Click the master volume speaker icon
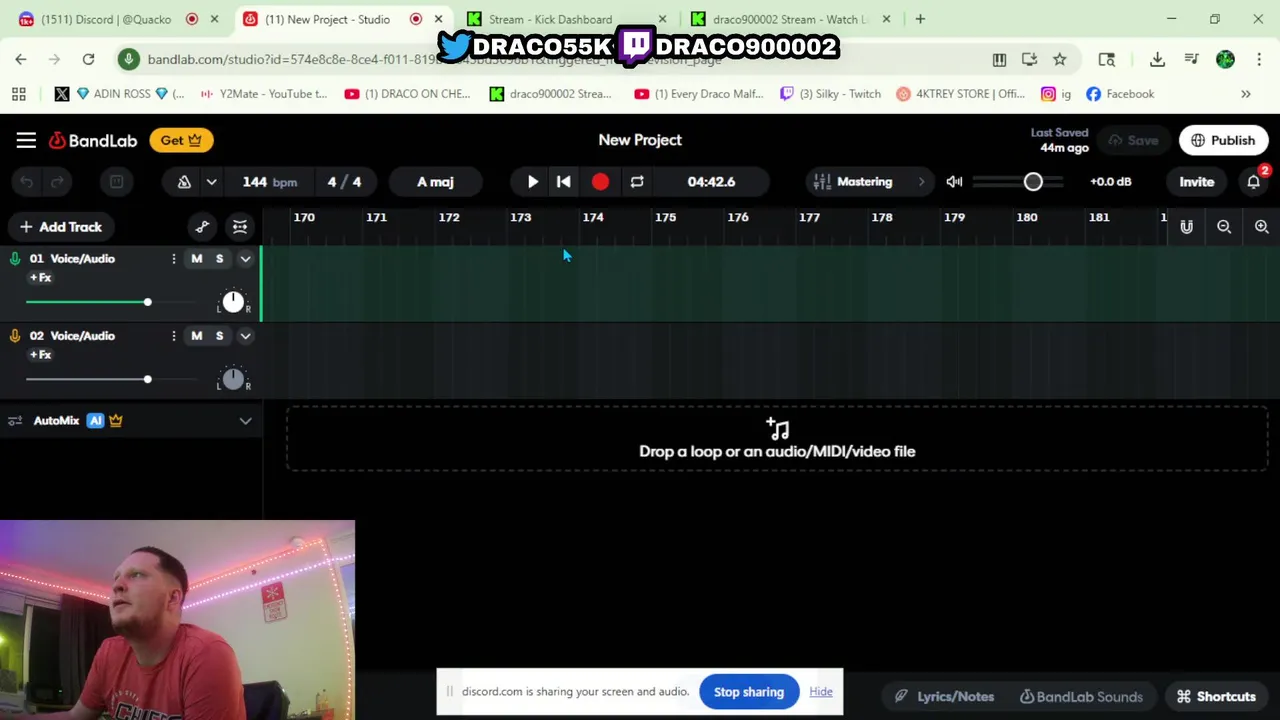This screenshot has width=1280, height=720. point(954,182)
